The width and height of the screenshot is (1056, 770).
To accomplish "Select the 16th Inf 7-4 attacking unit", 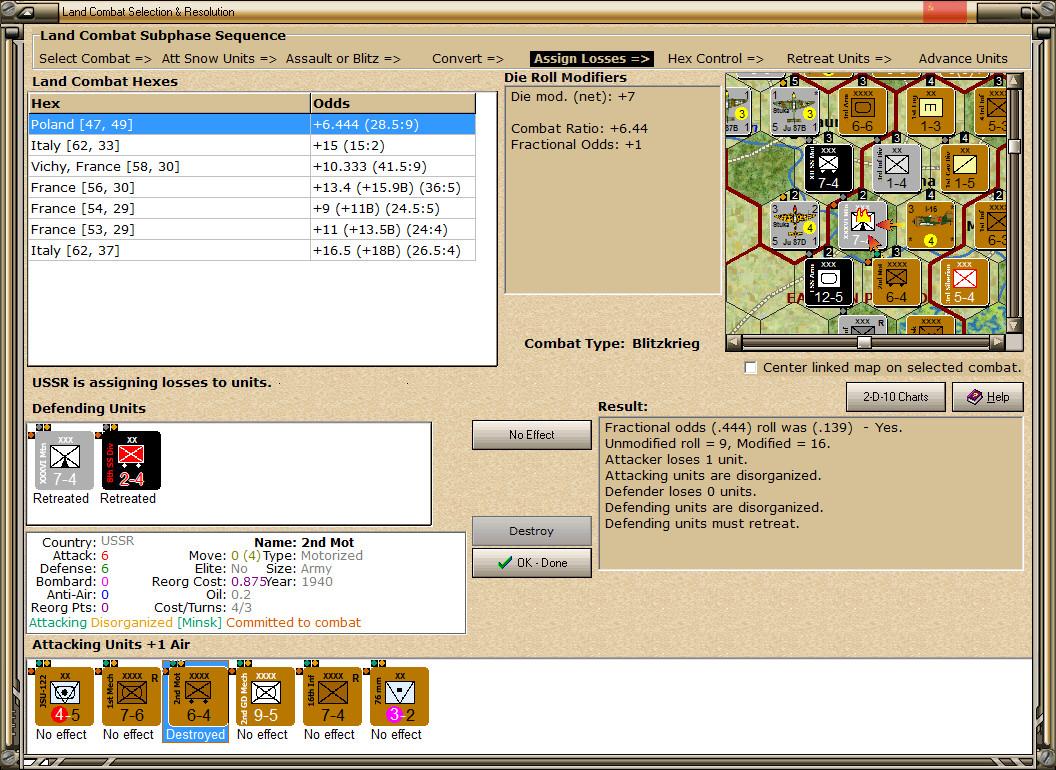I will [x=332, y=697].
